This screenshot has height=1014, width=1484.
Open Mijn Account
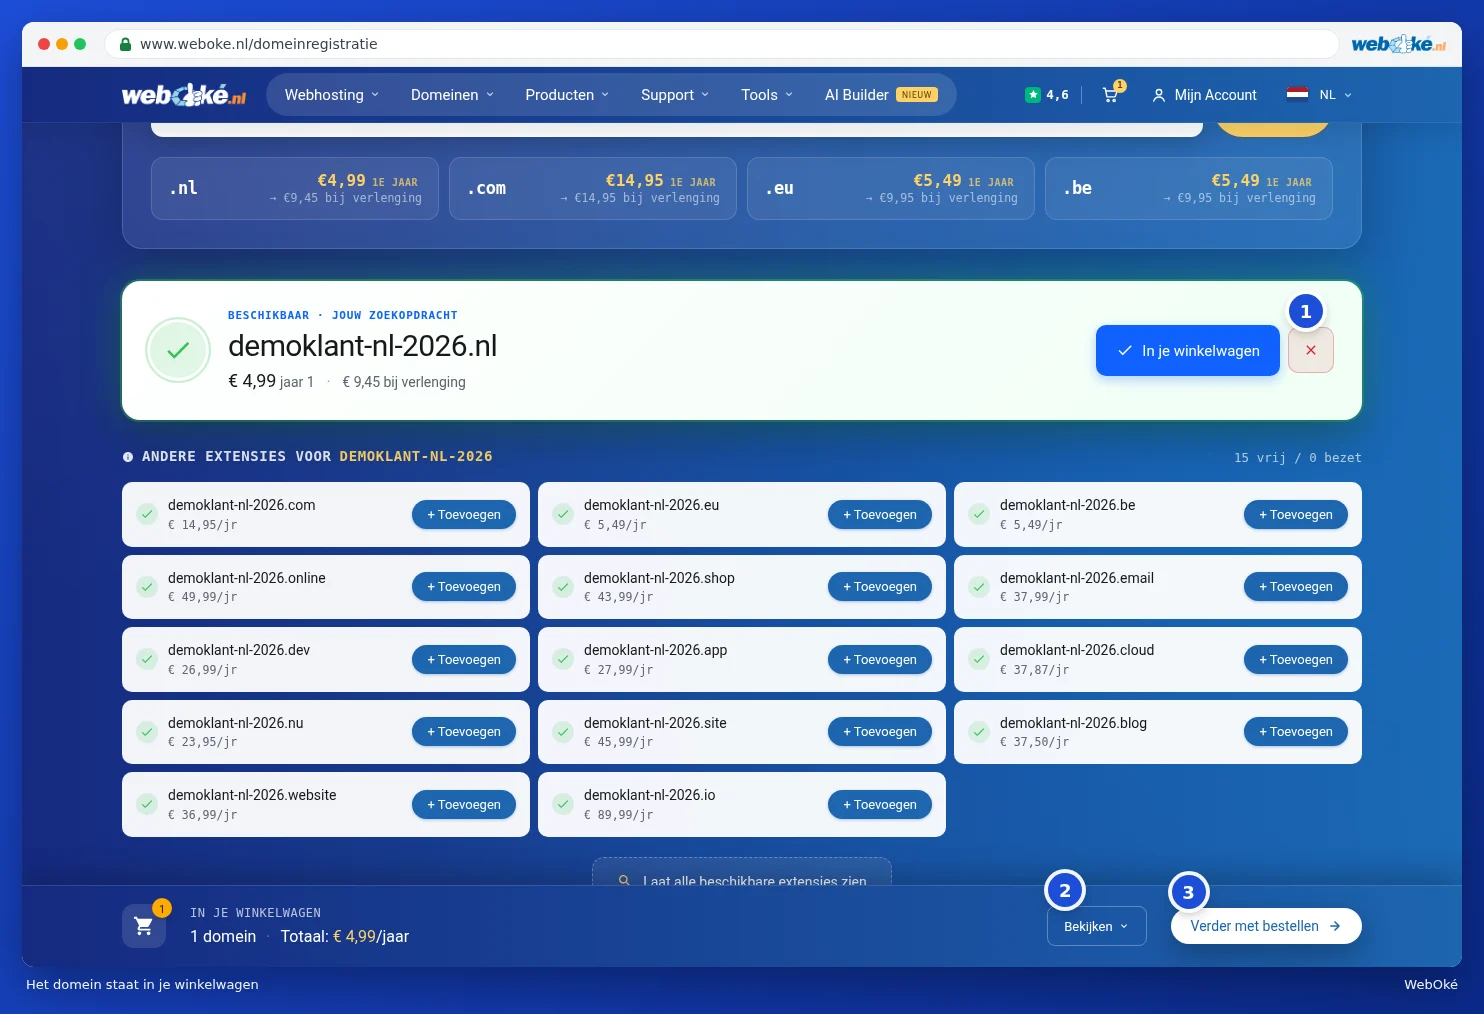1204,95
